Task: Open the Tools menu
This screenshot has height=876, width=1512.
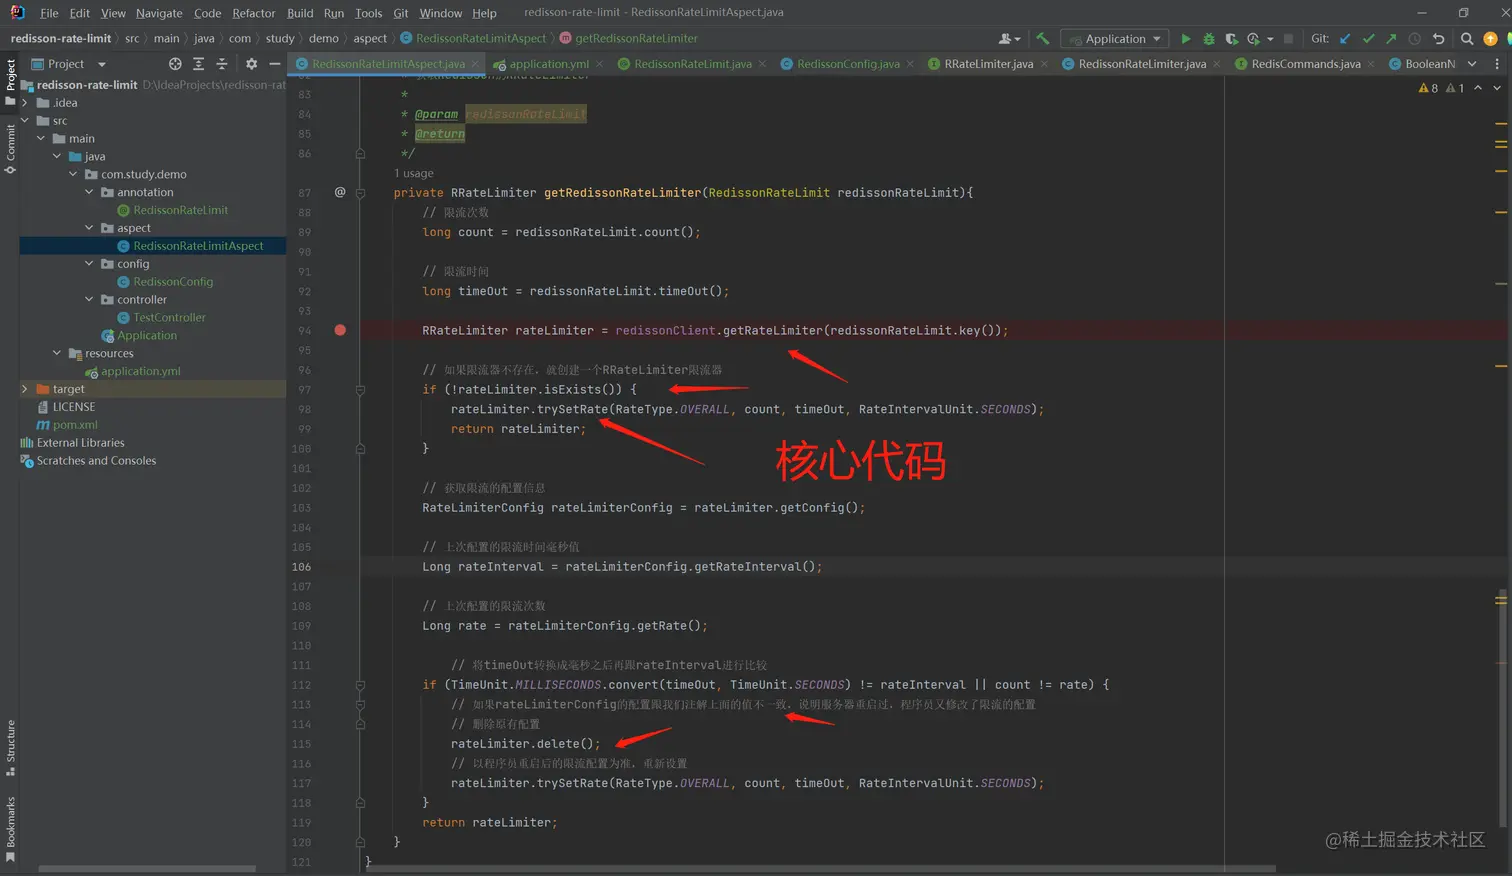Action: [x=368, y=13]
